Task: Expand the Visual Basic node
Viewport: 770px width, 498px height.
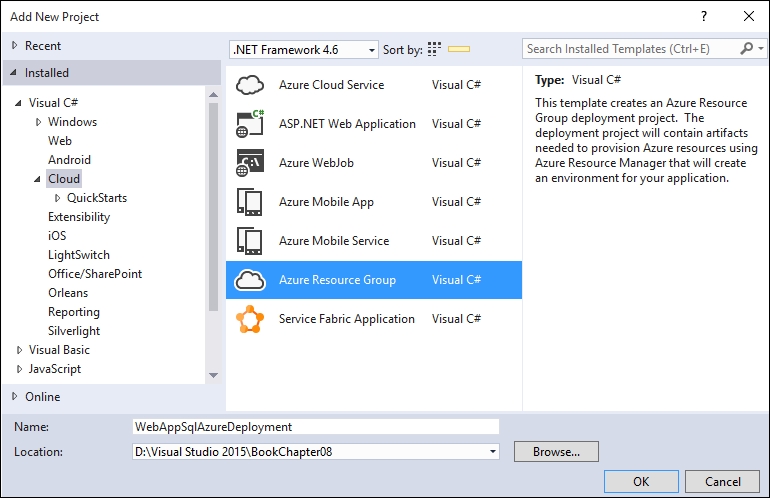Action: point(19,350)
